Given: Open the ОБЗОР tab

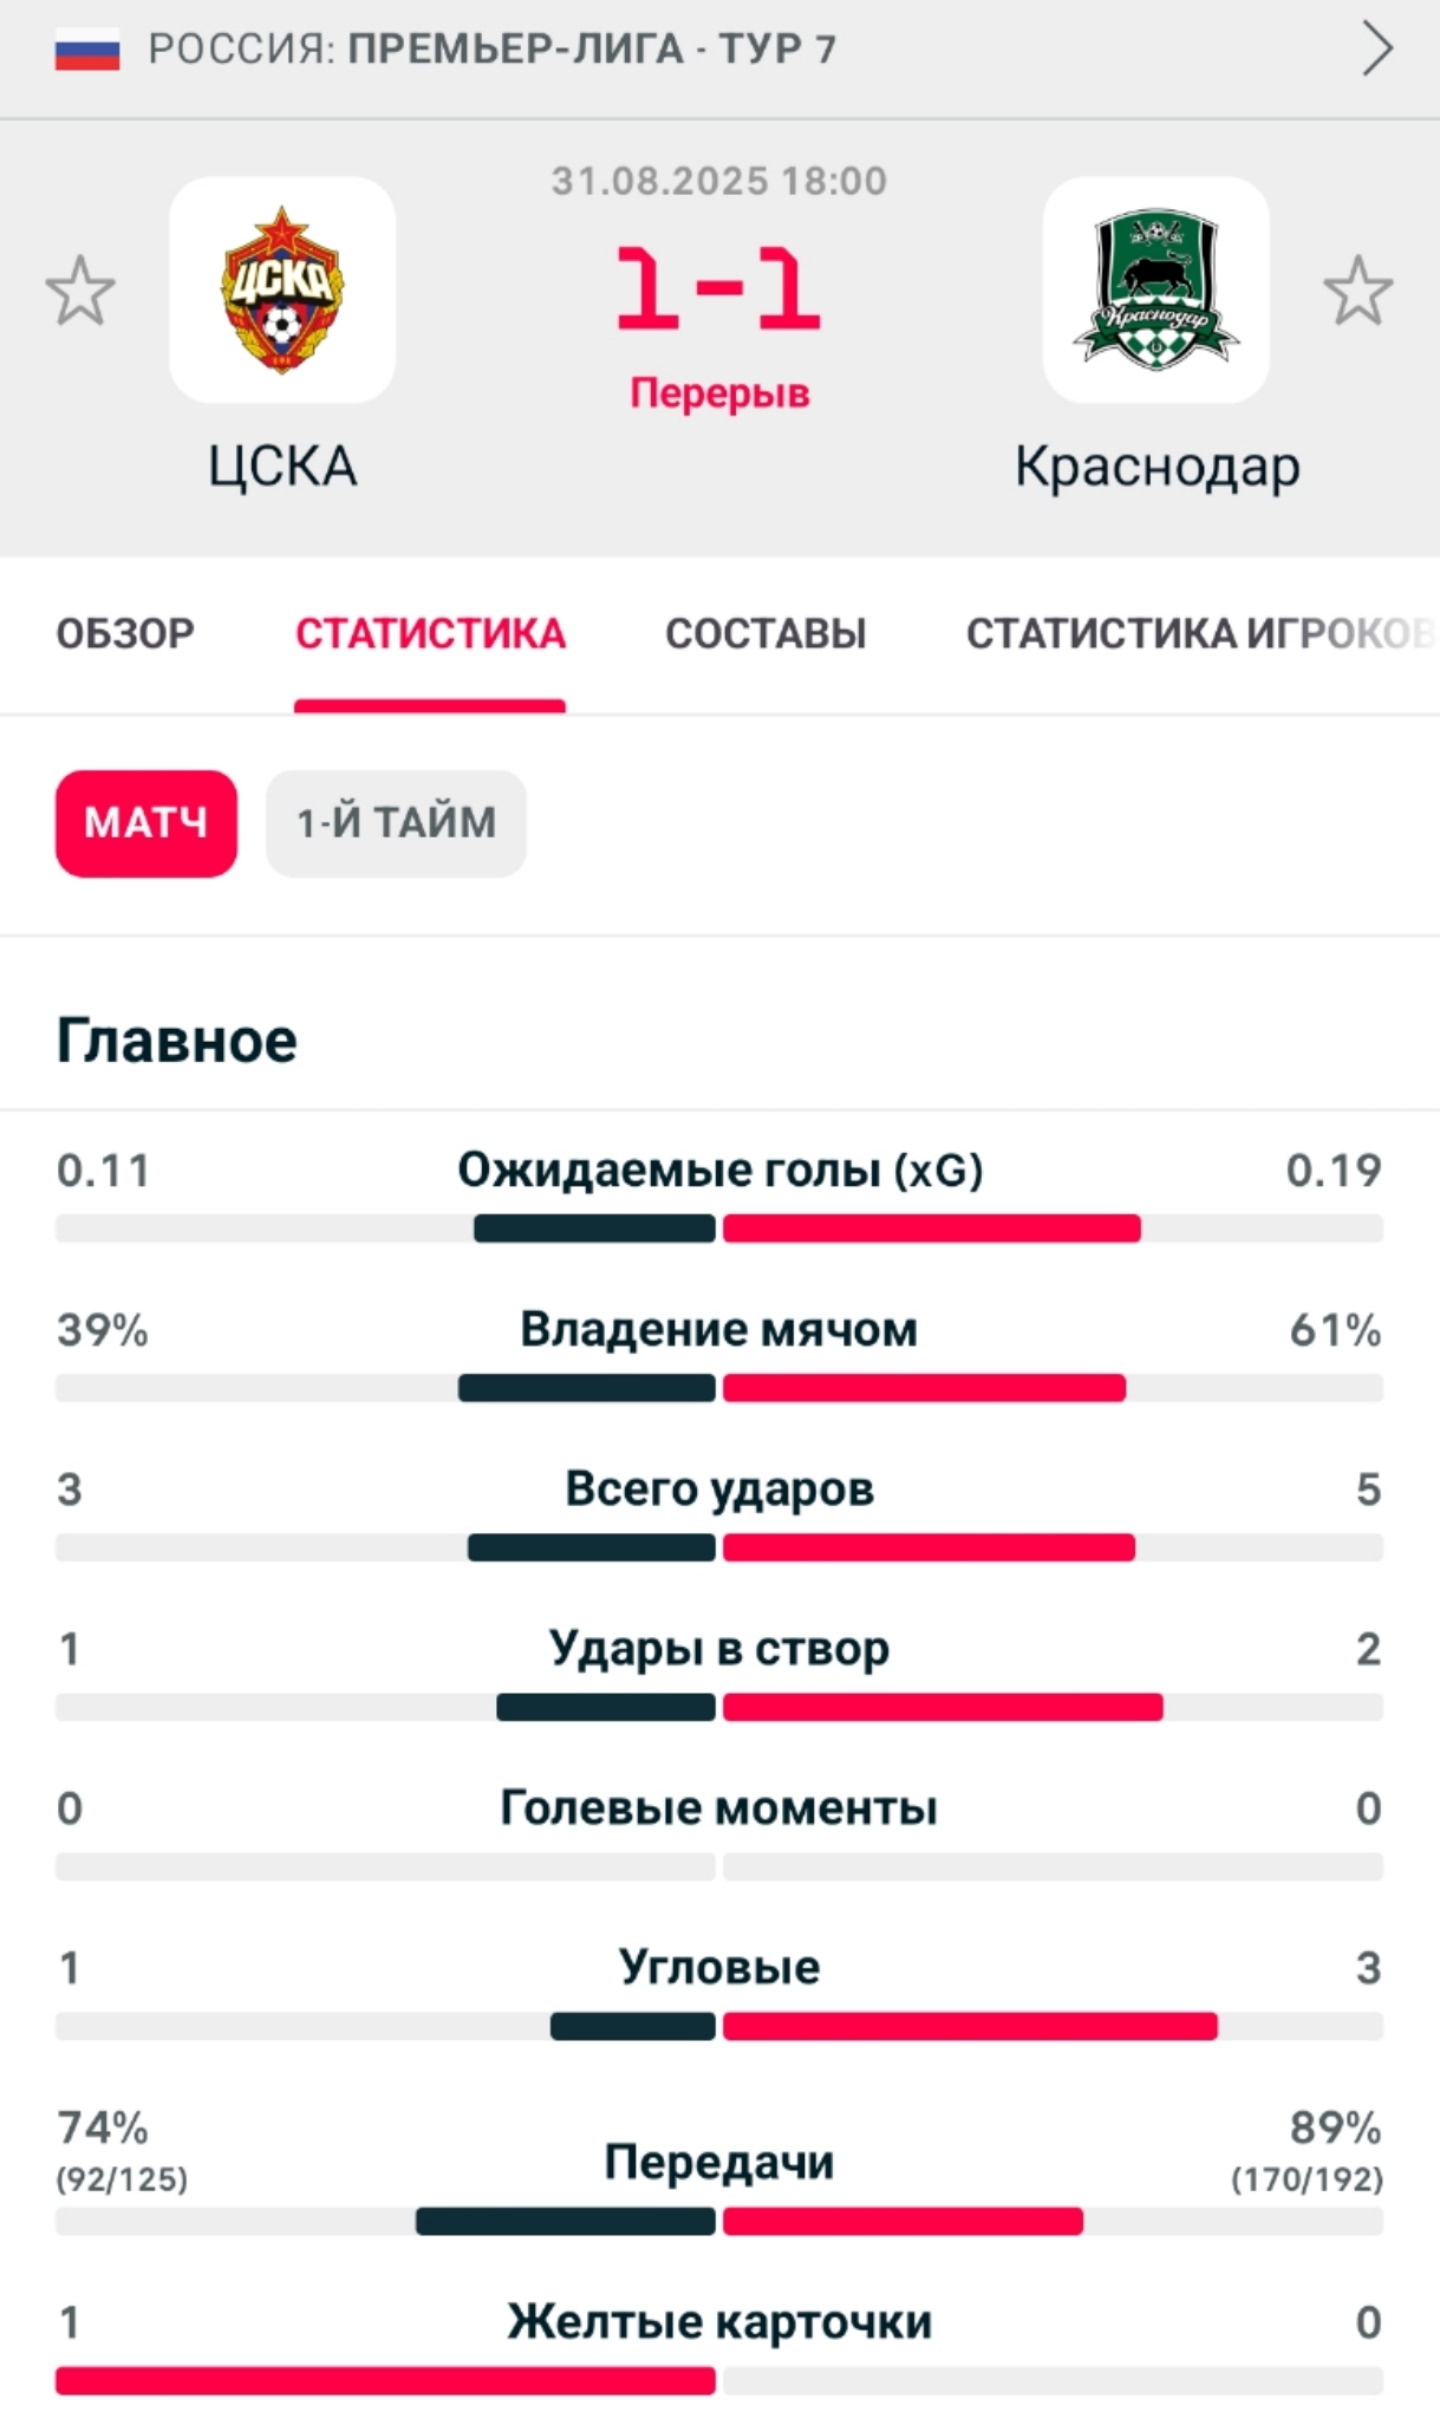Looking at the screenshot, I should (125, 634).
